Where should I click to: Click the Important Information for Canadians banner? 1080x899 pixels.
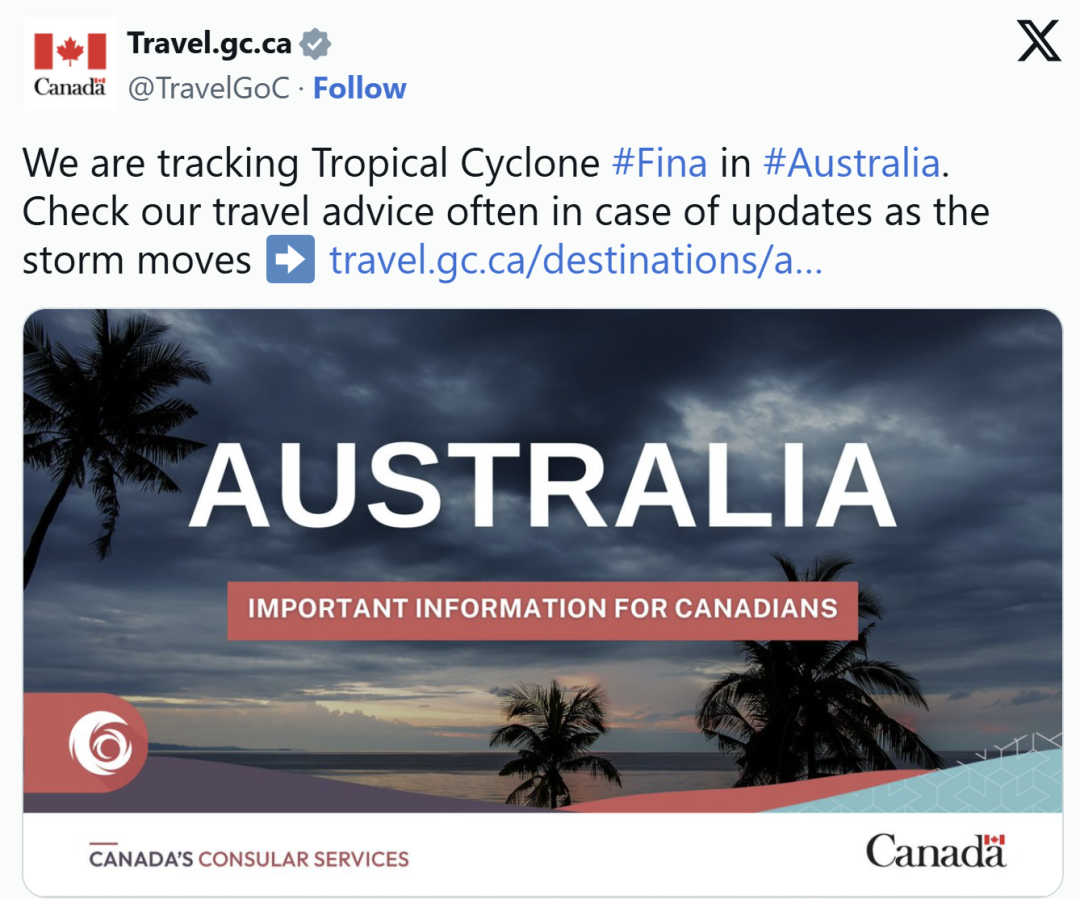pyautogui.click(x=542, y=609)
